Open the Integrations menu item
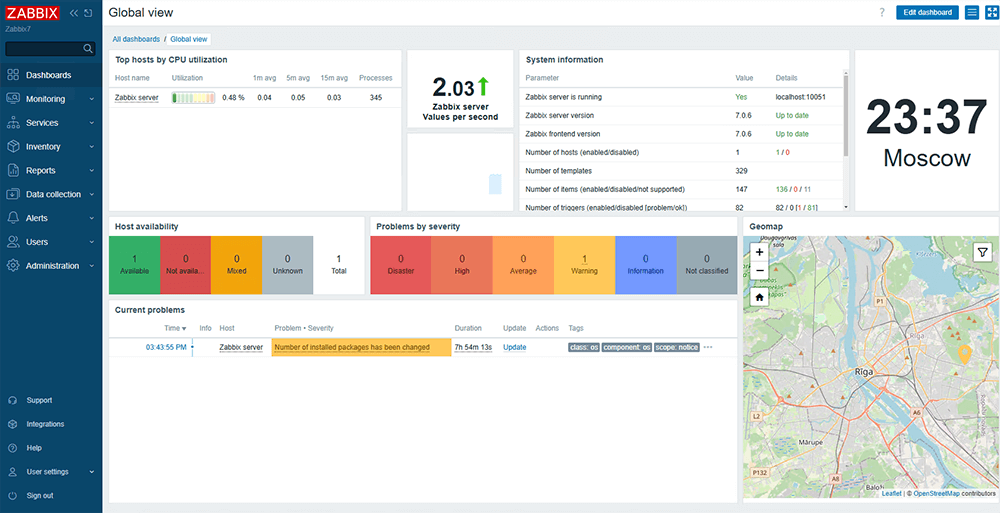Screen dimensions: 1000x513 pos(51,424)
